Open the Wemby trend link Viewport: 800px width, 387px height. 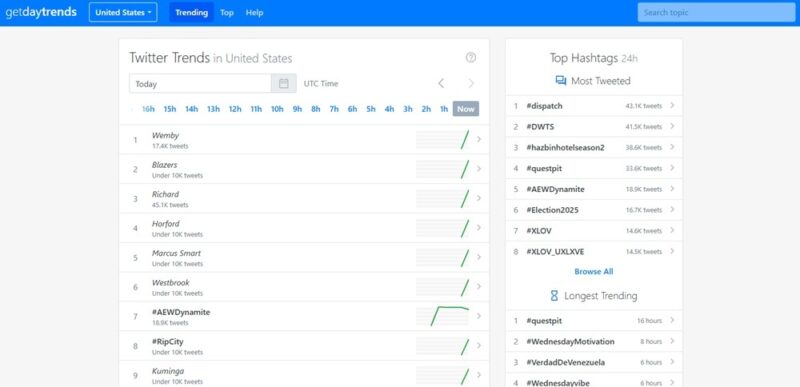pyautogui.click(x=165, y=136)
